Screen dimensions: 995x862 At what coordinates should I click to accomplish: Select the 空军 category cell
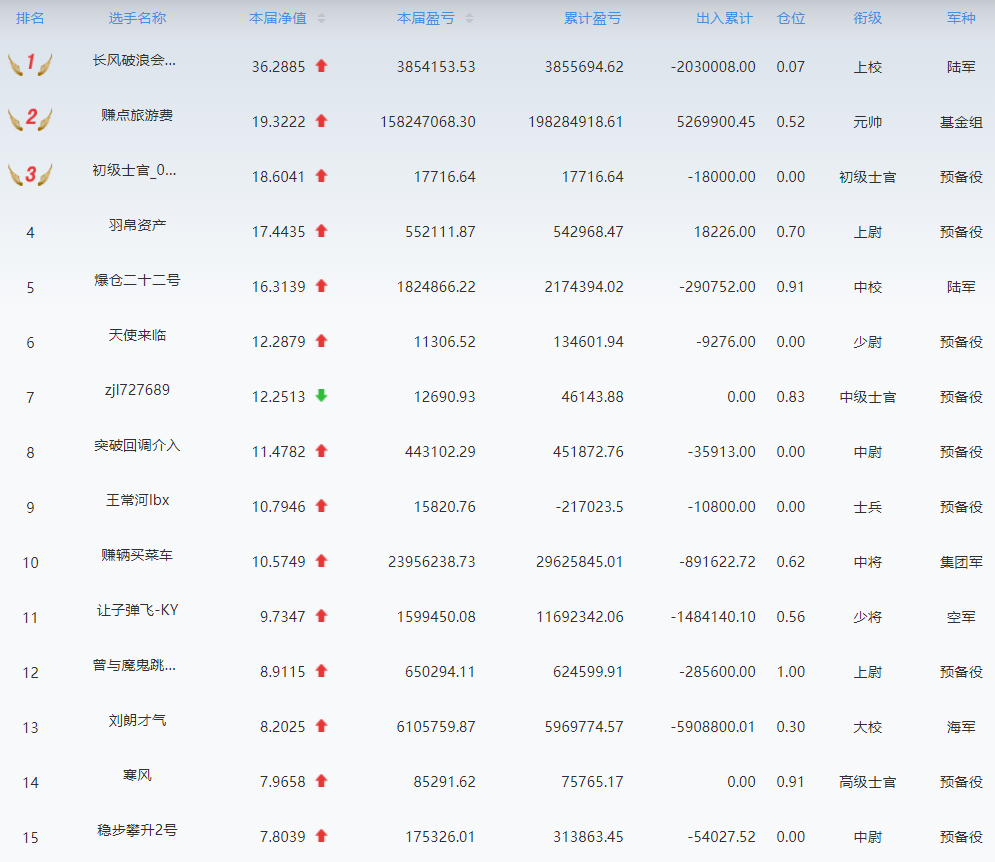pos(961,617)
